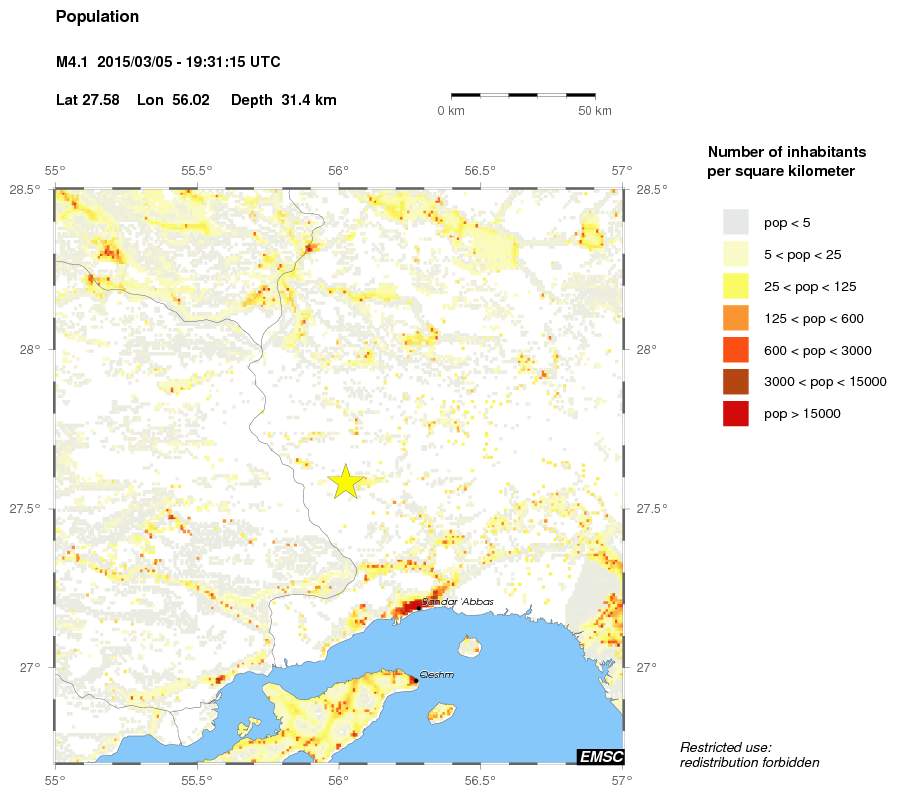Select the Bandar 'Abbas city label
The width and height of the screenshot is (897, 795).
[x=458, y=602]
